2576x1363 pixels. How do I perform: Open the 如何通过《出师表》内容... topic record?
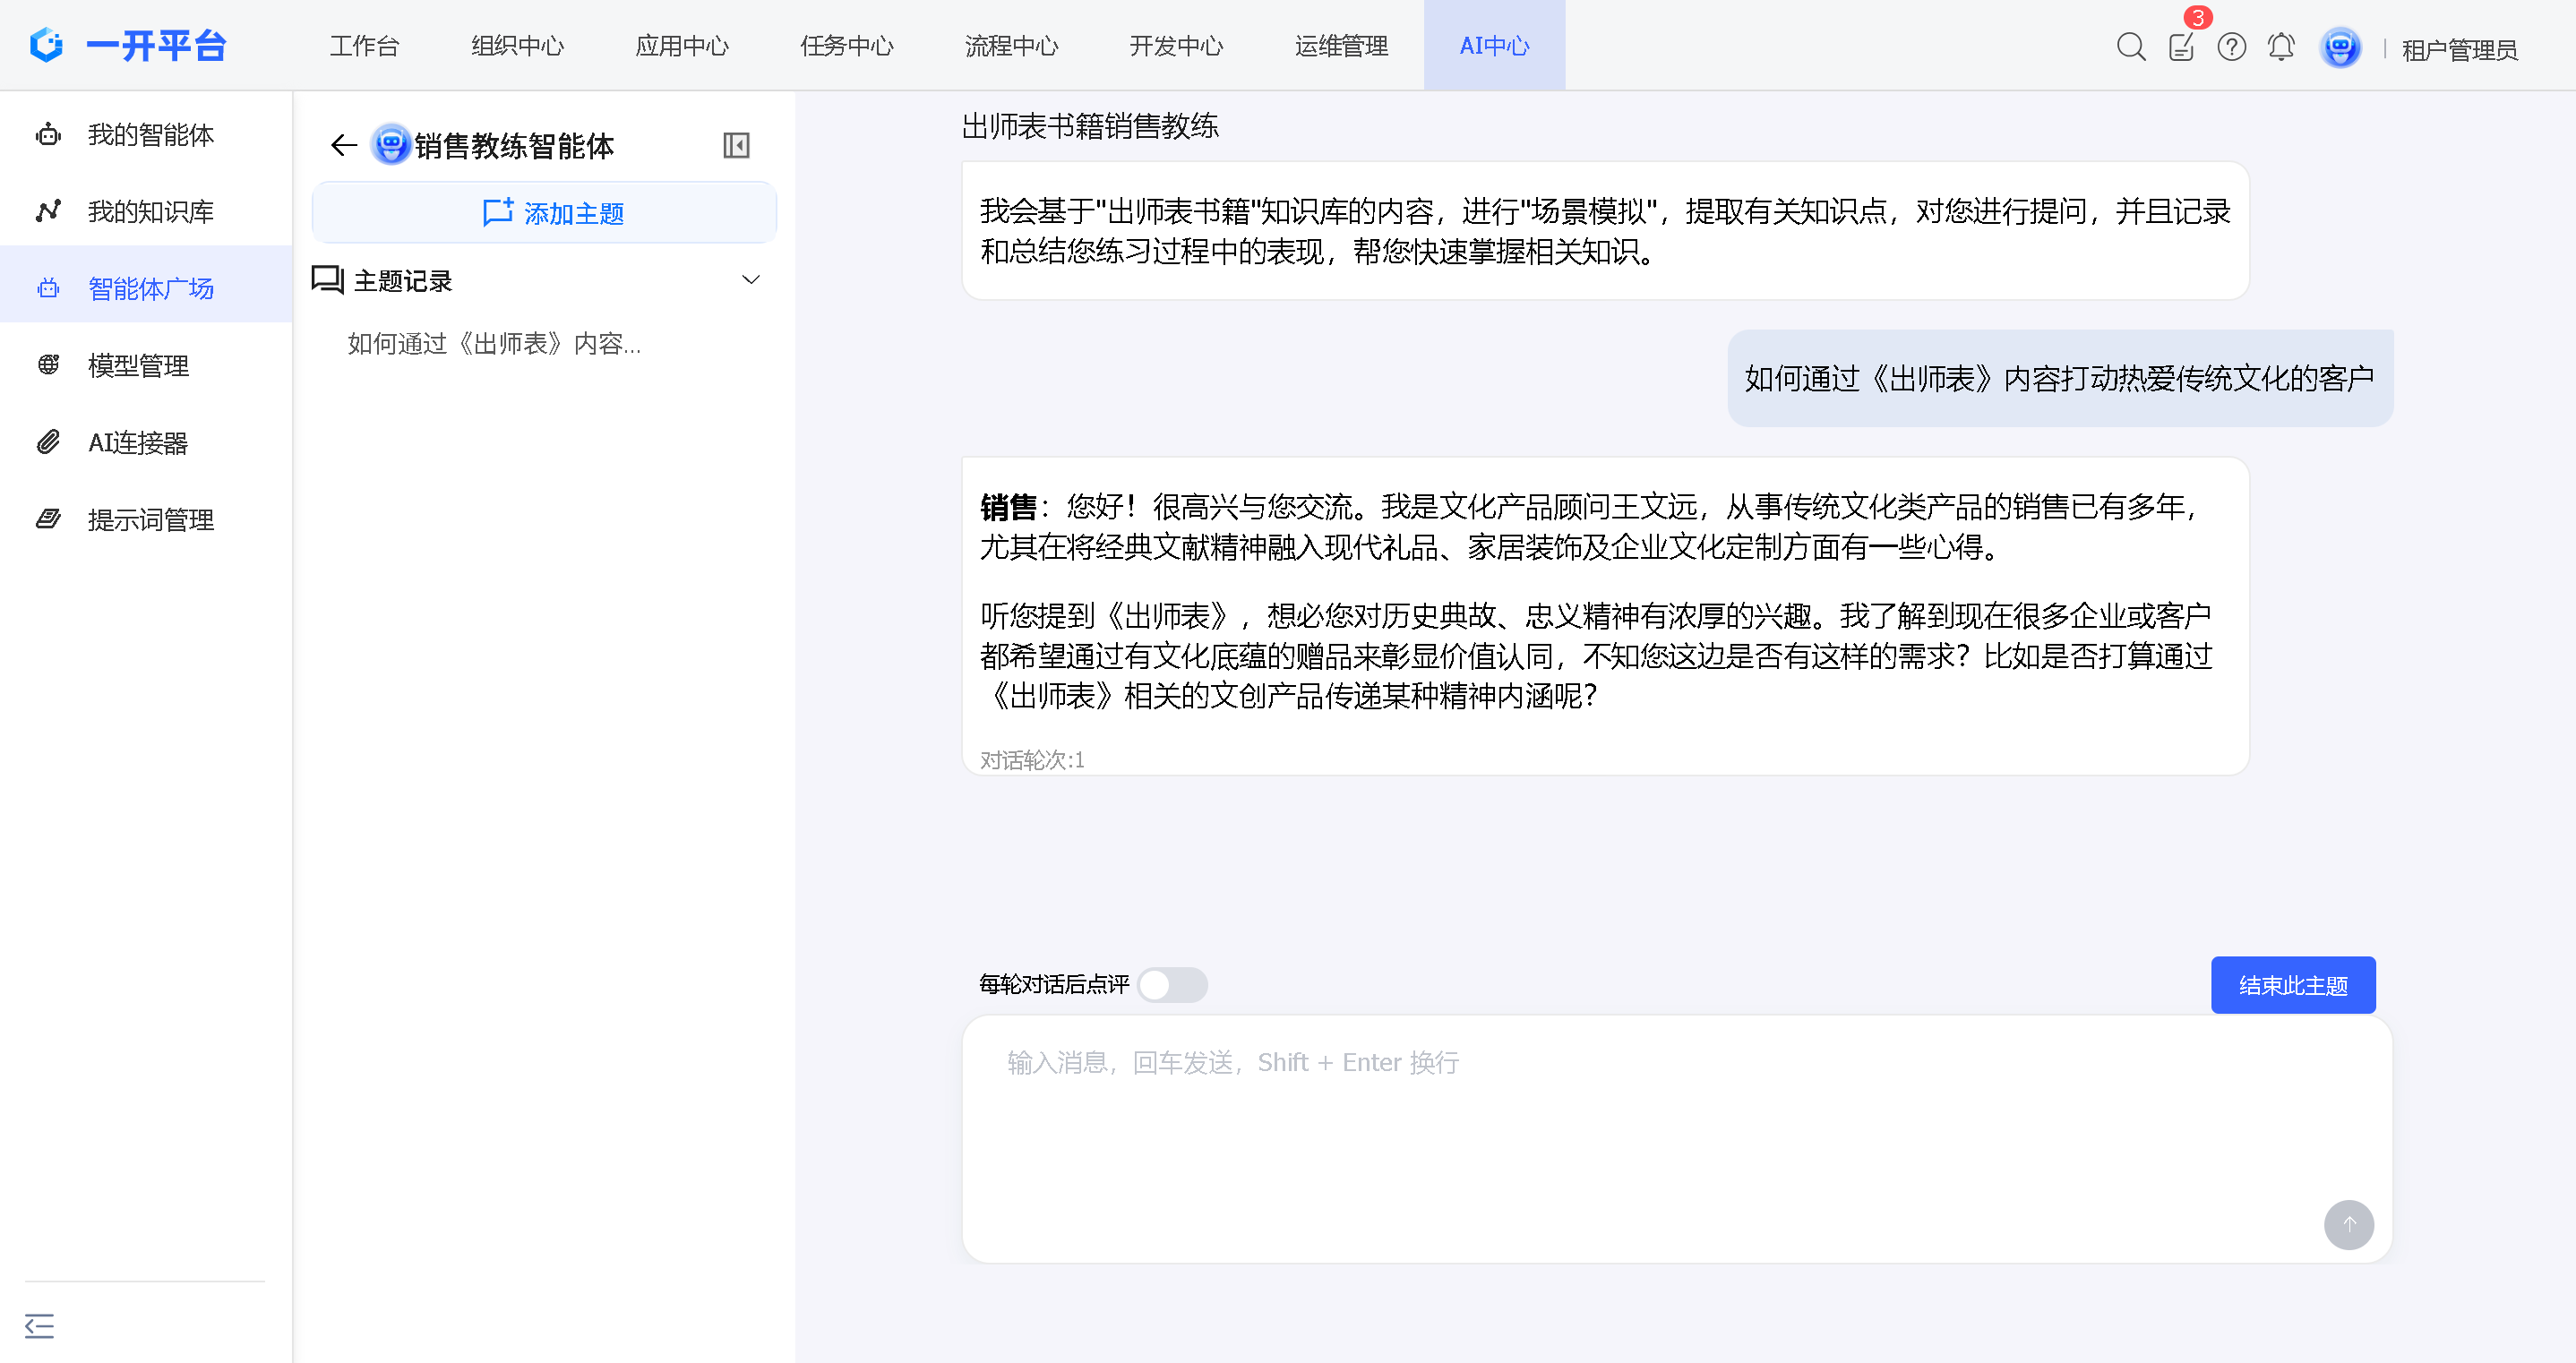(494, 344)
